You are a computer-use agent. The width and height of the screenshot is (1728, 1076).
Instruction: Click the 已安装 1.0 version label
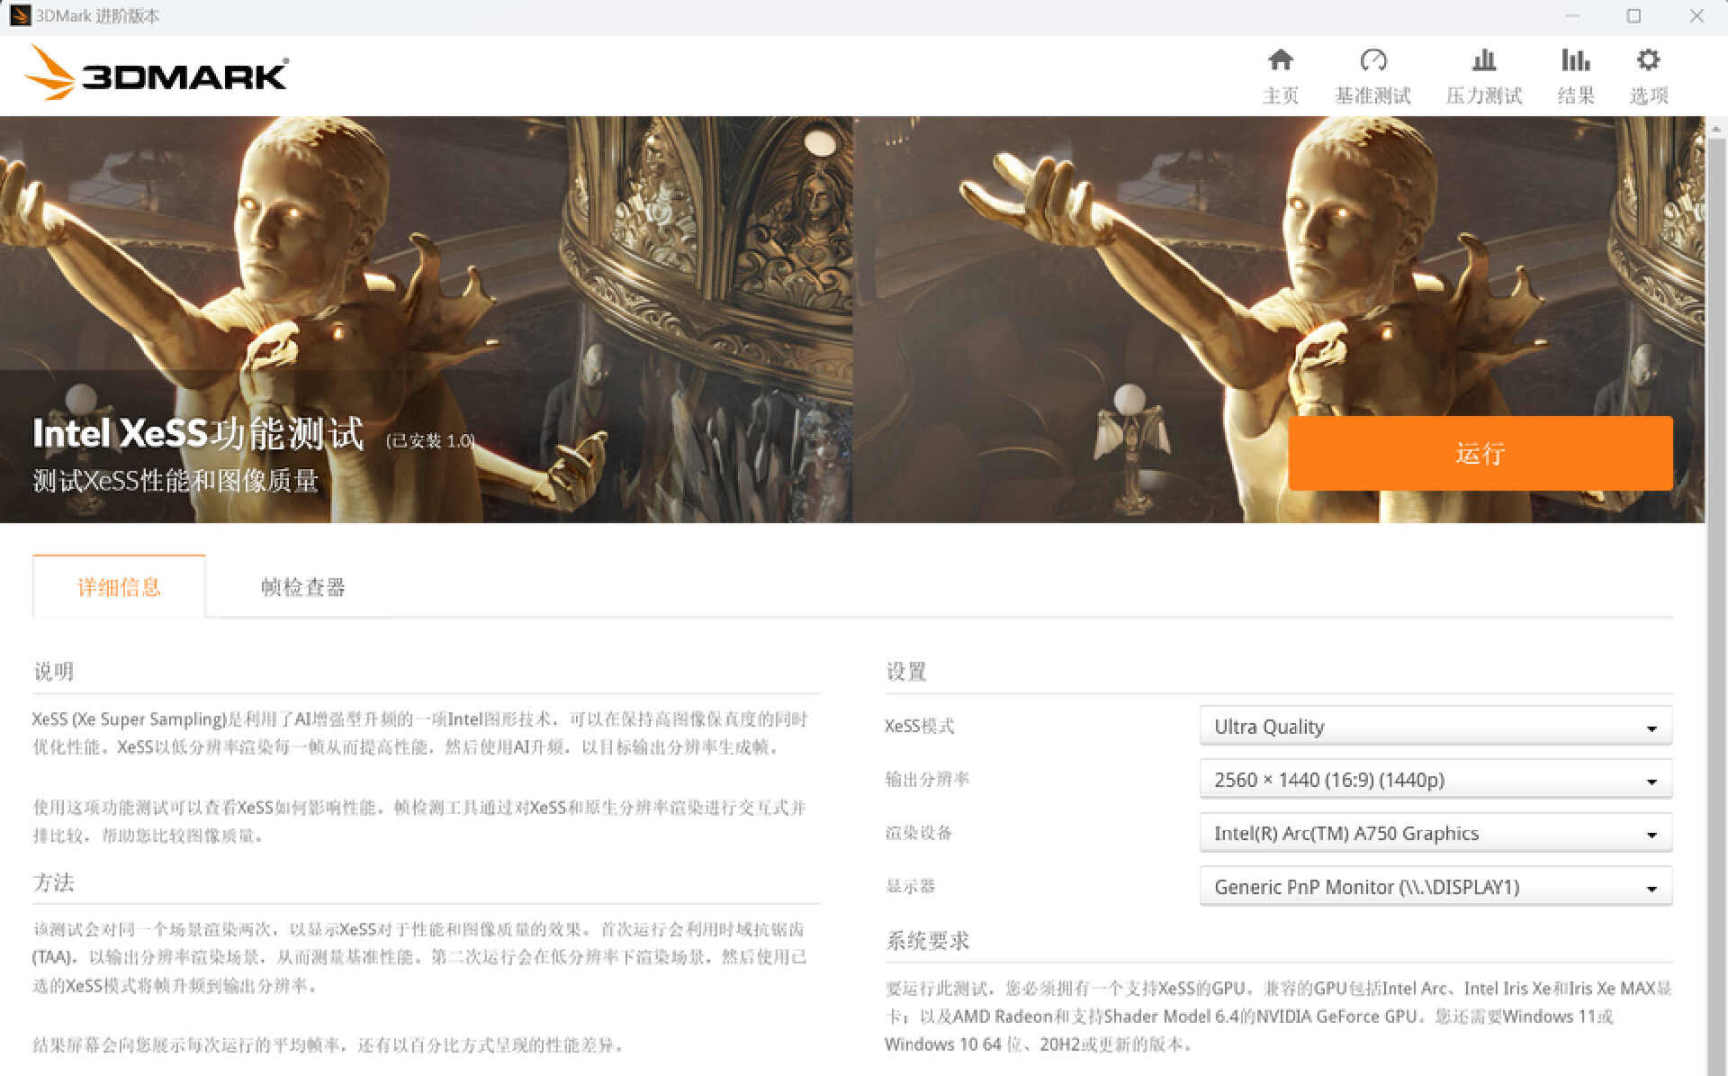tap(430, 441)
